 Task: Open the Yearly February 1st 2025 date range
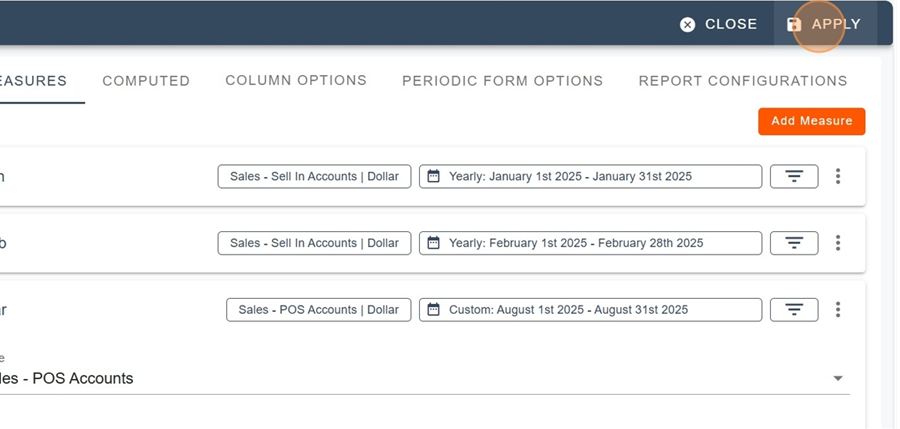591,243
